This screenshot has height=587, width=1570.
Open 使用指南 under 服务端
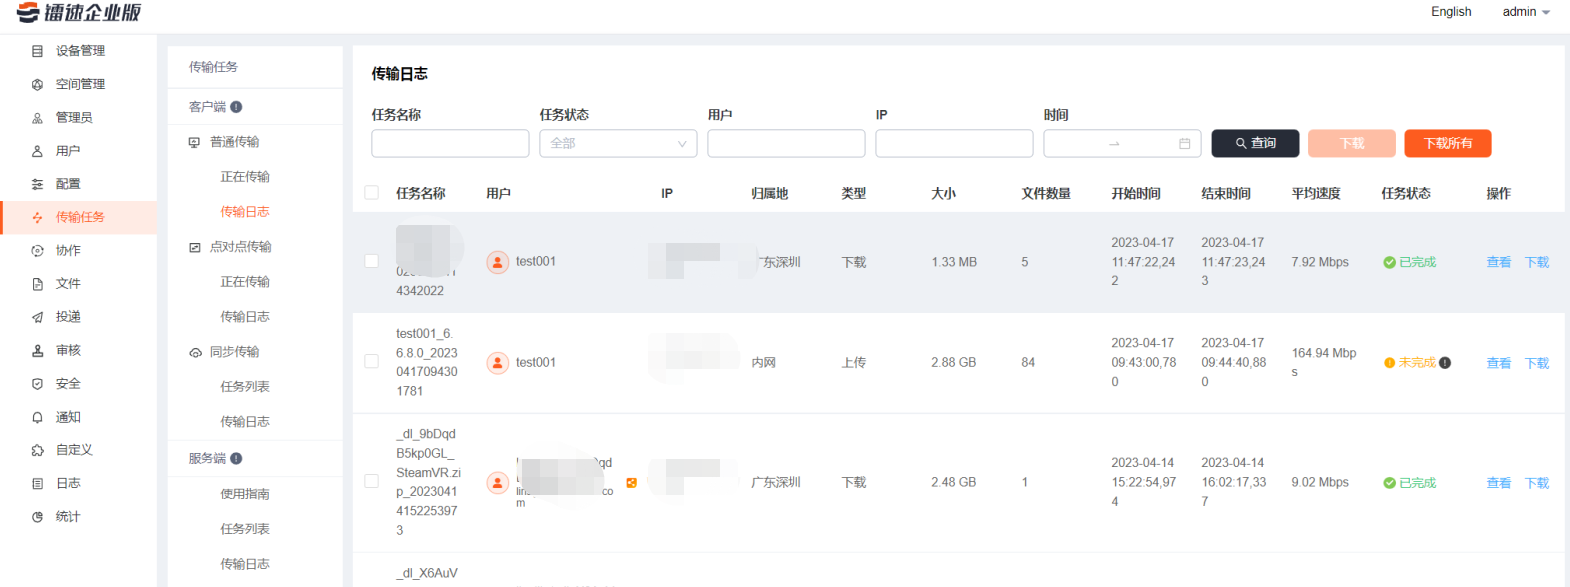(245, 494)
